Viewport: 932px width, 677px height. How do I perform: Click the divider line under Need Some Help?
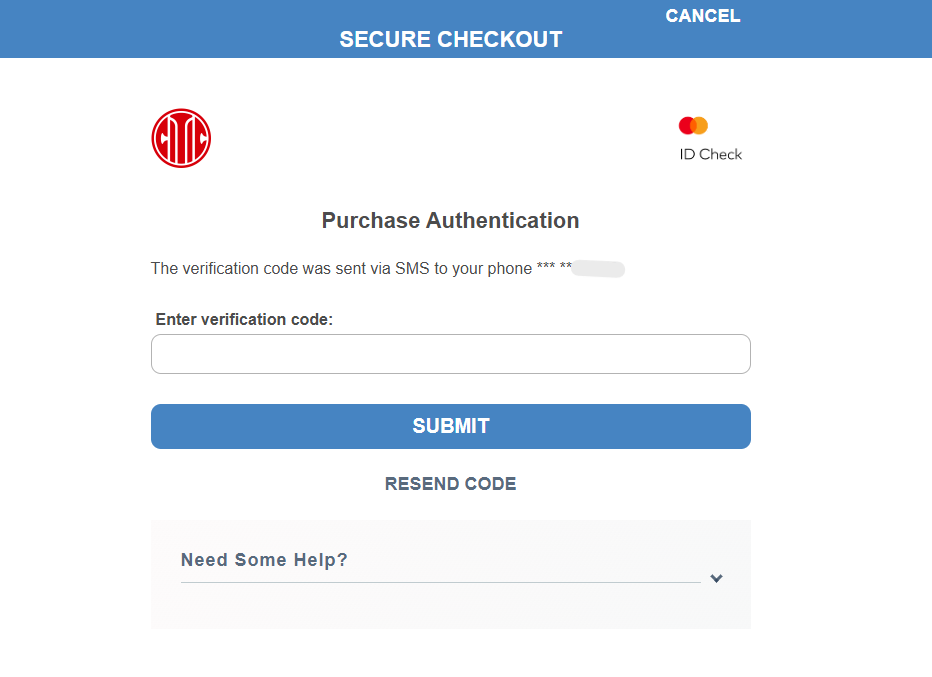440,582
